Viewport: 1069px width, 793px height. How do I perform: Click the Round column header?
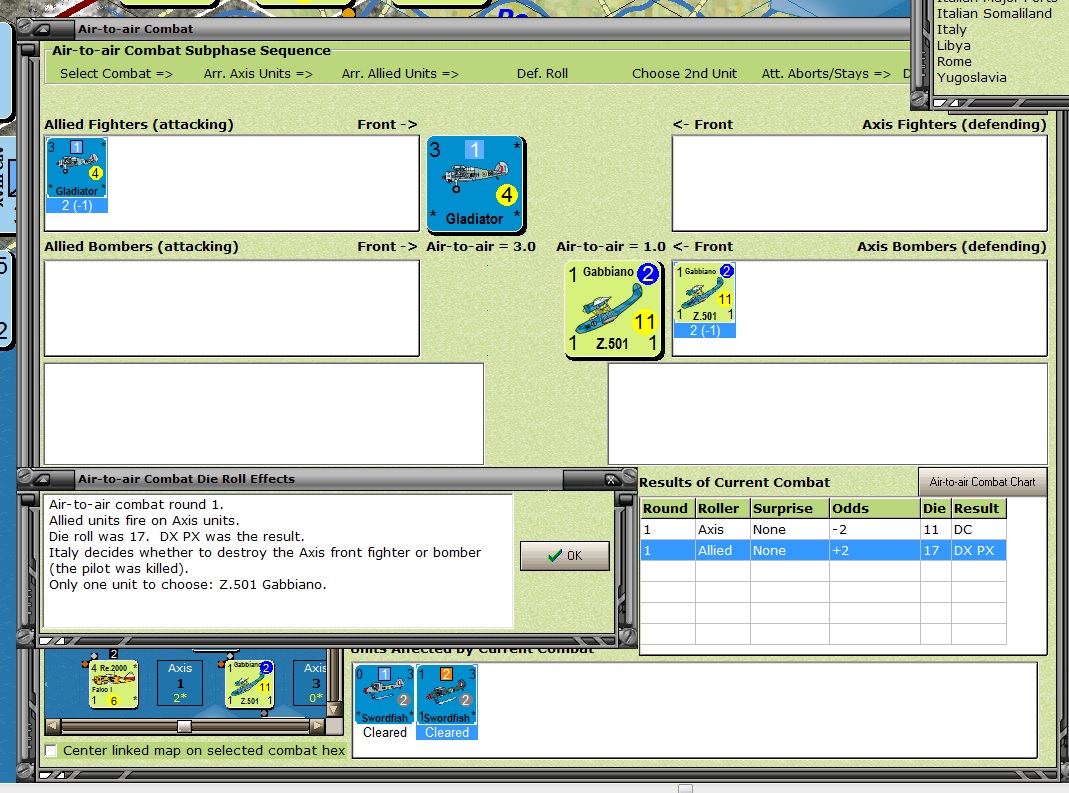667,508
